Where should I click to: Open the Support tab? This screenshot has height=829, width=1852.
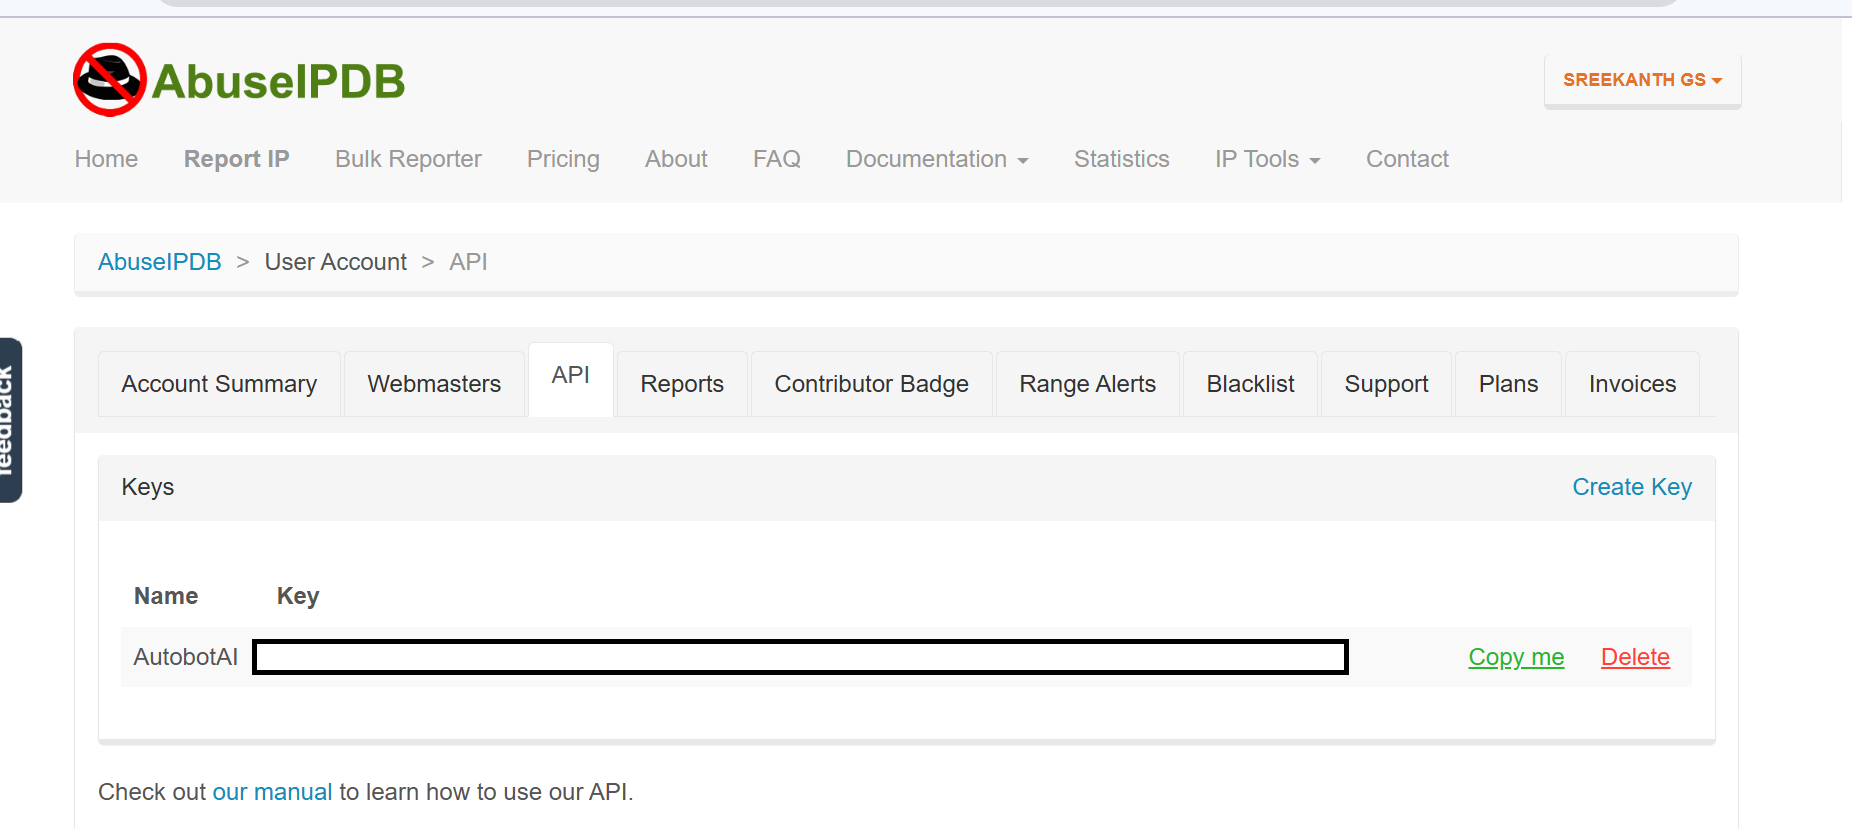tap(1386, 384)
